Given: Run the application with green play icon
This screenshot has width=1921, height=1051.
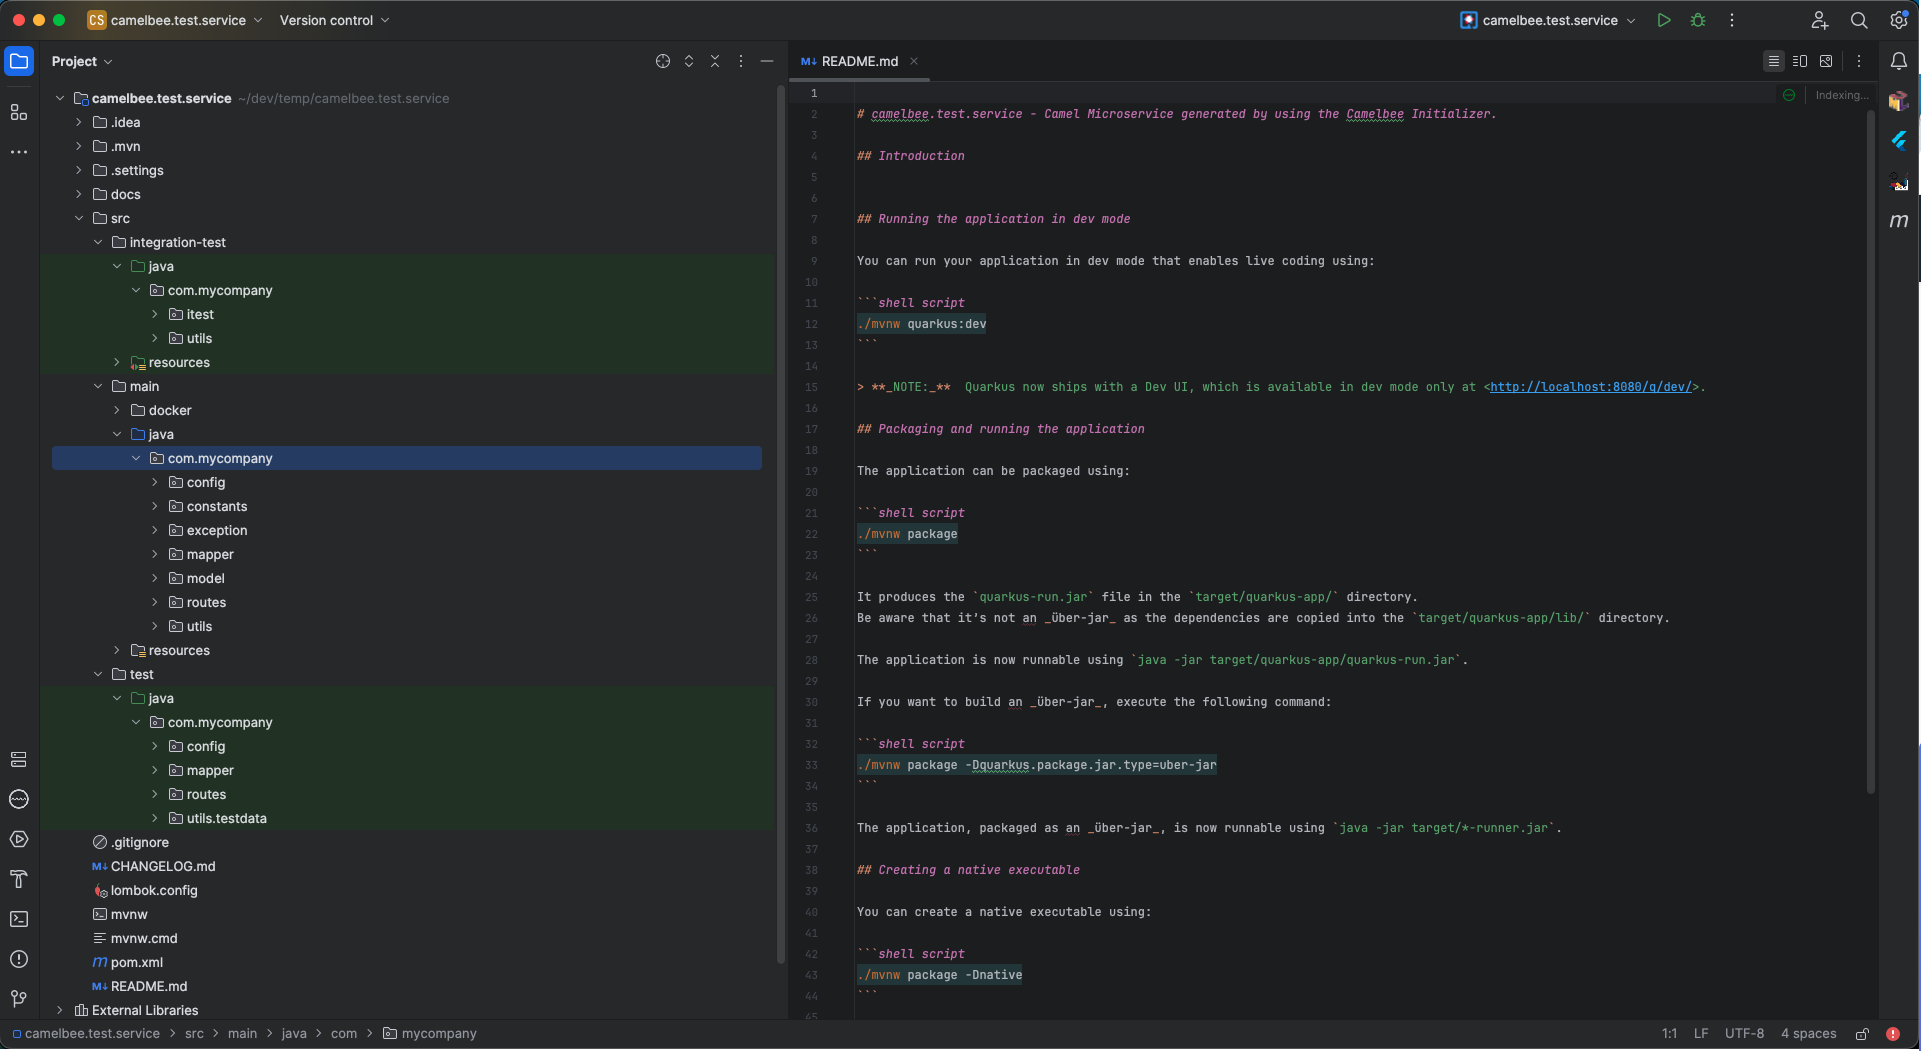Looking at the screenshot, I should click(1663, 20).
